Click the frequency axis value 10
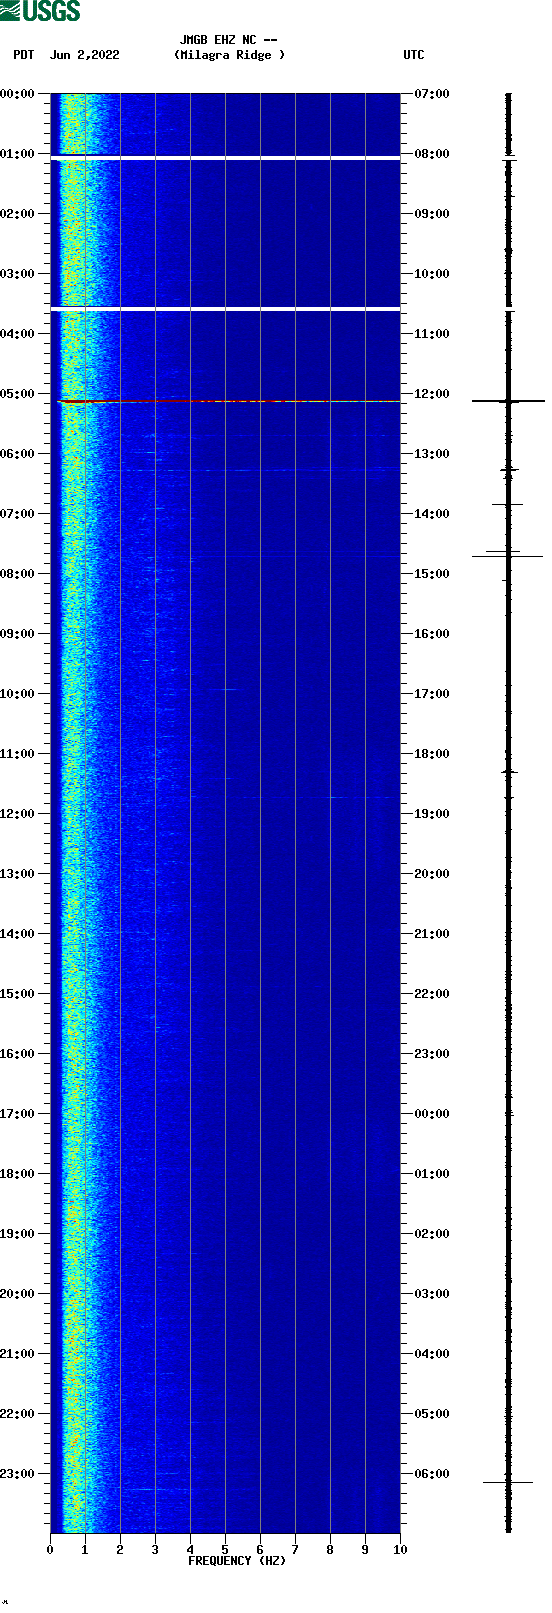The width and height of the screenshot is (552, 1613). tap(400, 1551)
